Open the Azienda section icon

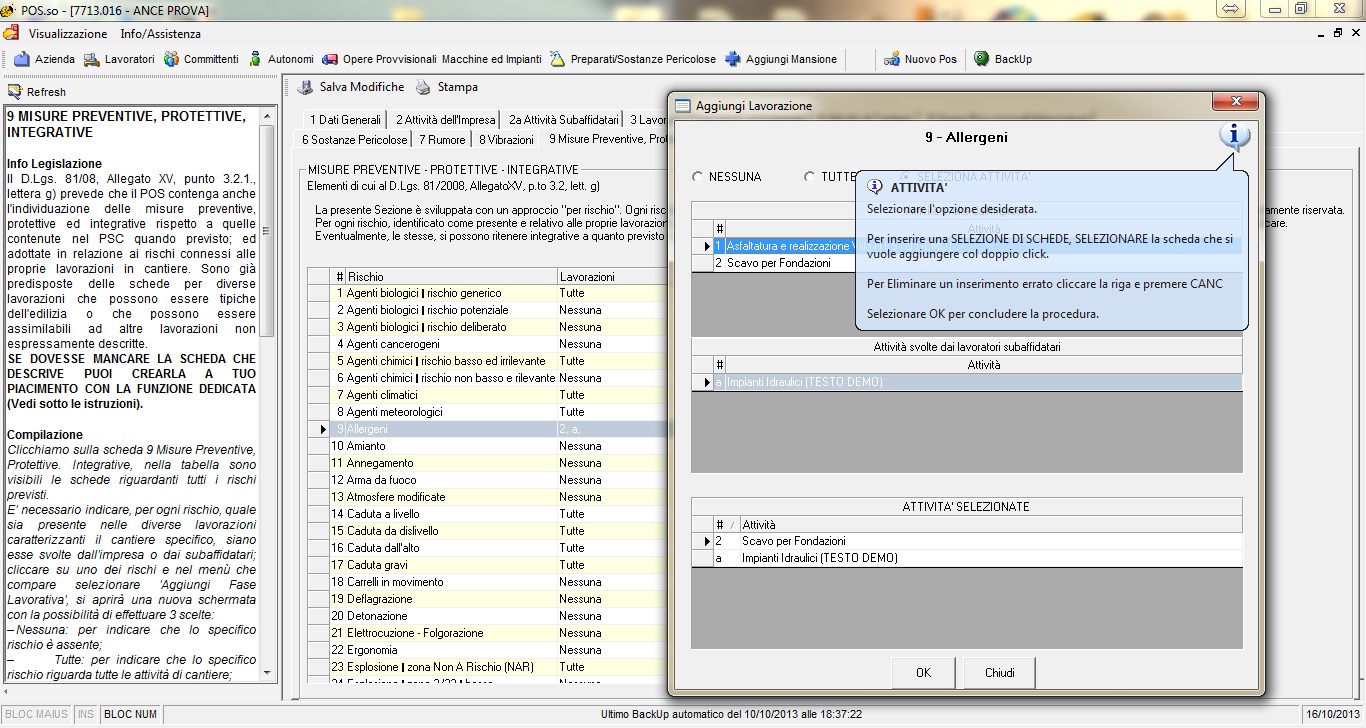tap(22, 59)
